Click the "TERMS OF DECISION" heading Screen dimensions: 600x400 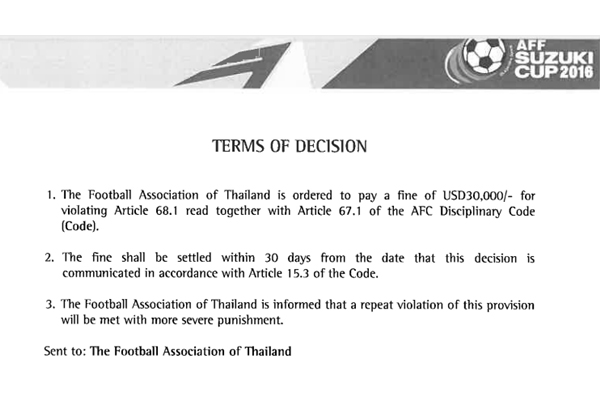click(x=290, y=146)
